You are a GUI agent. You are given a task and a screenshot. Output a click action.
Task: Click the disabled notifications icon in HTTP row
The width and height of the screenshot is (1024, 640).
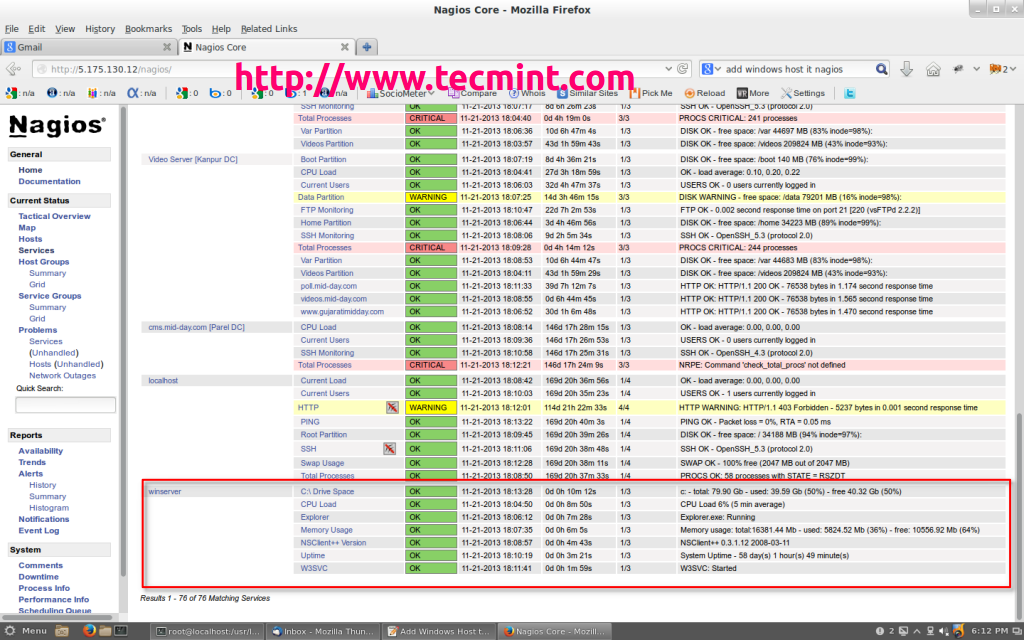(392, 408)
